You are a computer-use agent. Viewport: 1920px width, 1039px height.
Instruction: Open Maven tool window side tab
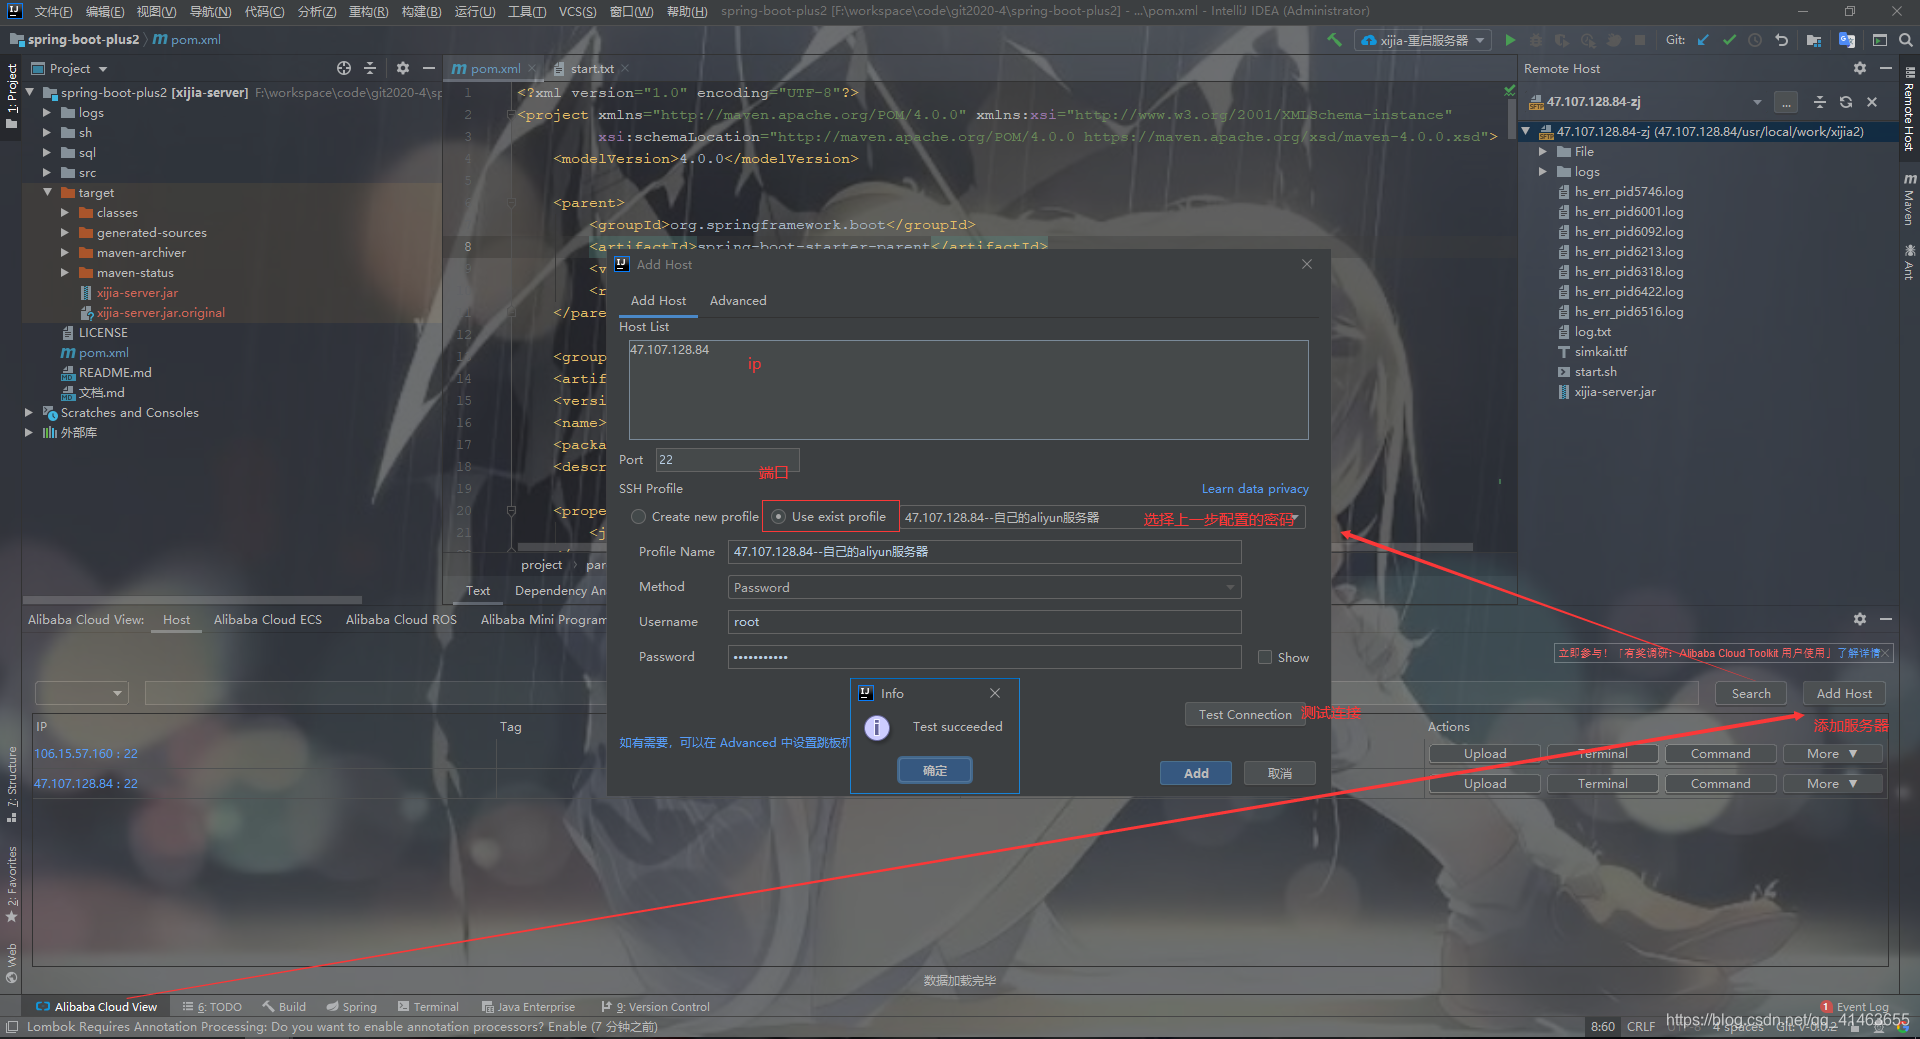pyautogui.click(x=1910, y=200)
